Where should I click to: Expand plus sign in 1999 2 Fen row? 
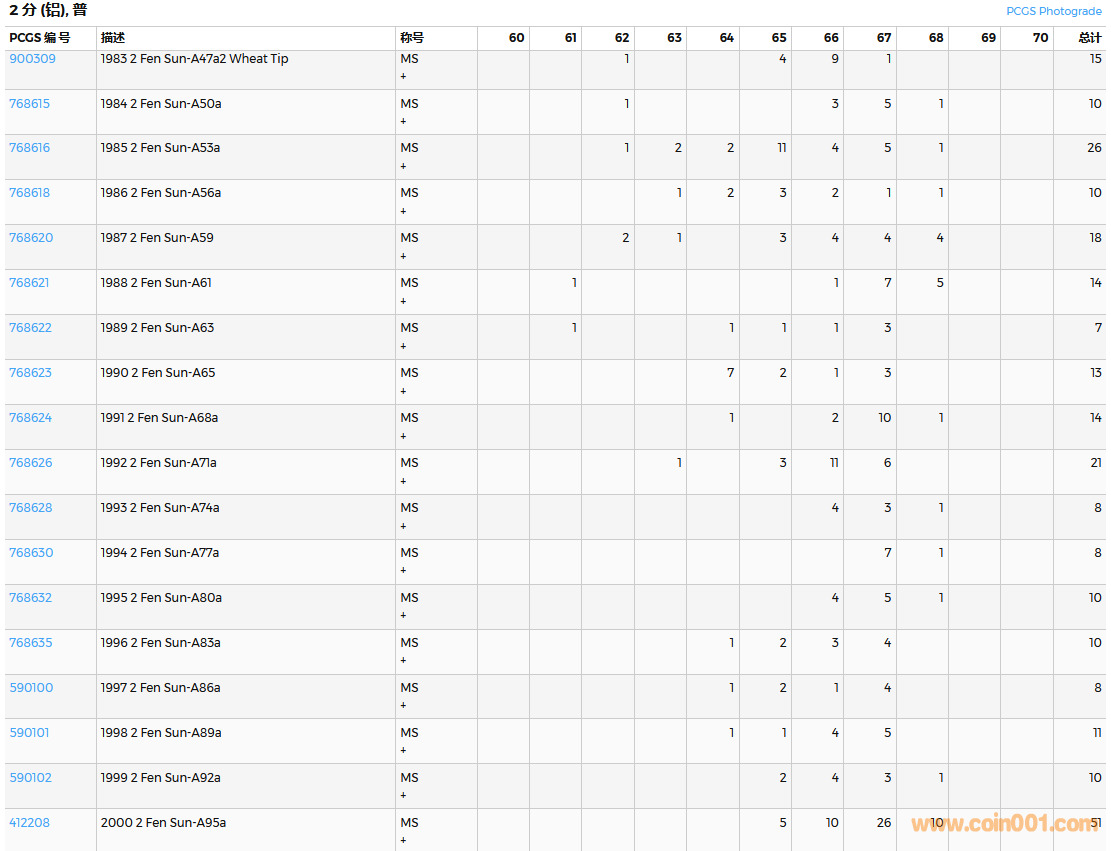pyautogui.click(x=404, y=796)
